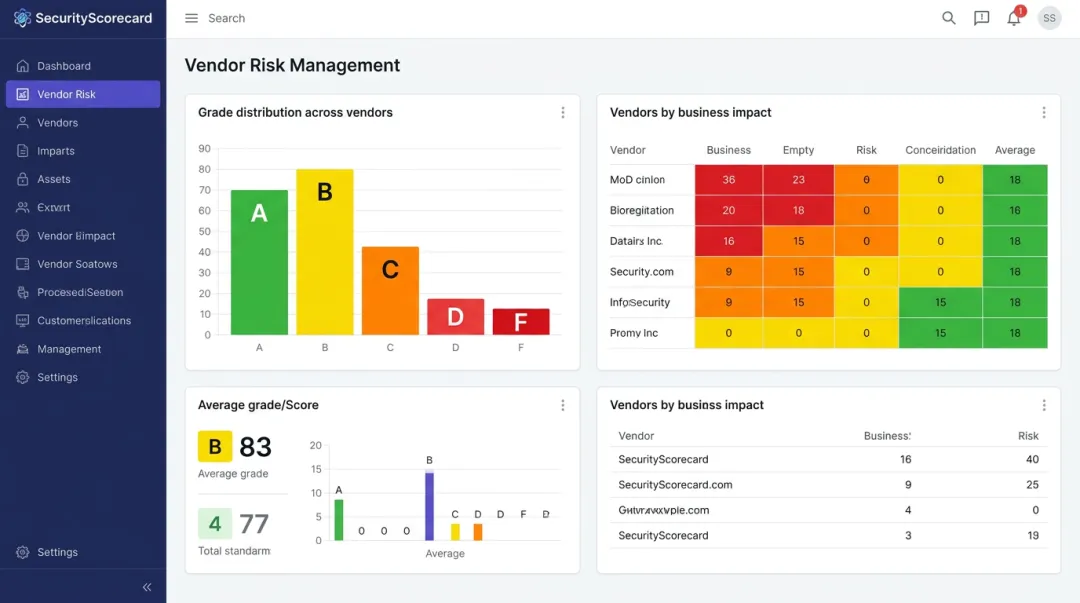
Task: Open the hamburger menu icon
Action: click(191, 18)
